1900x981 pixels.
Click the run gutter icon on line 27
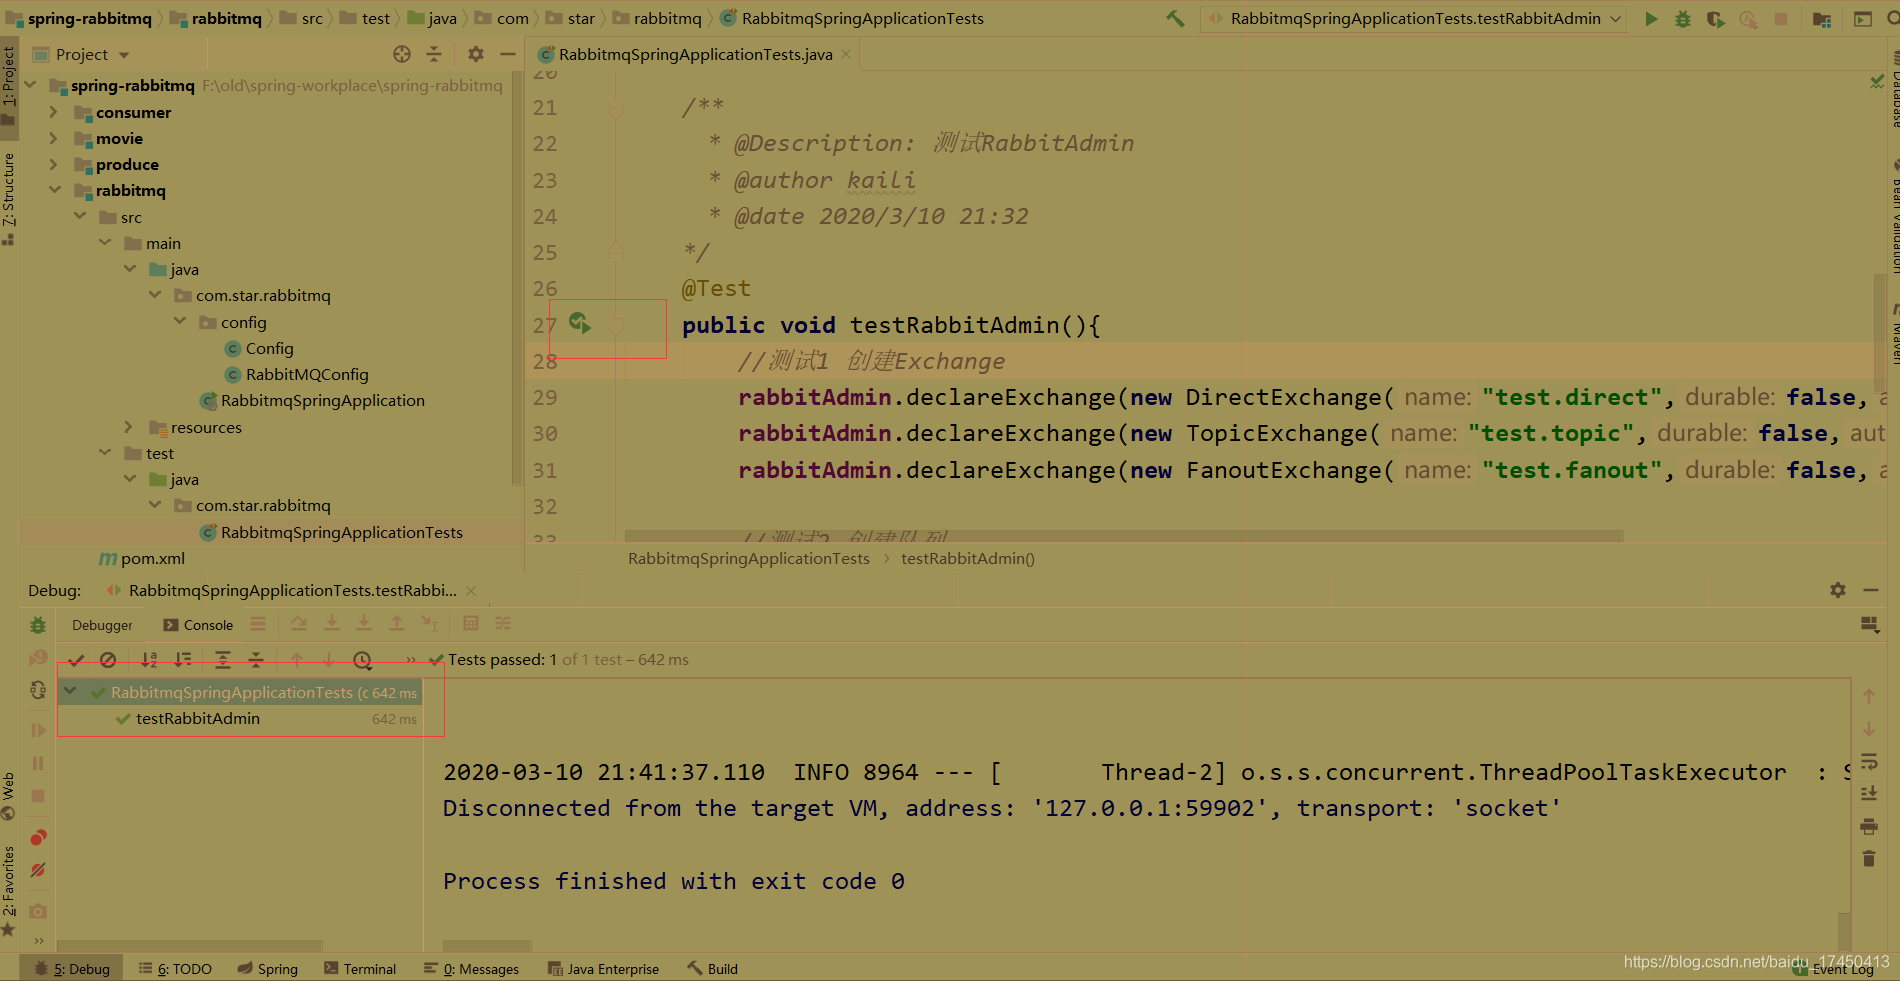(x=579, y=323)
